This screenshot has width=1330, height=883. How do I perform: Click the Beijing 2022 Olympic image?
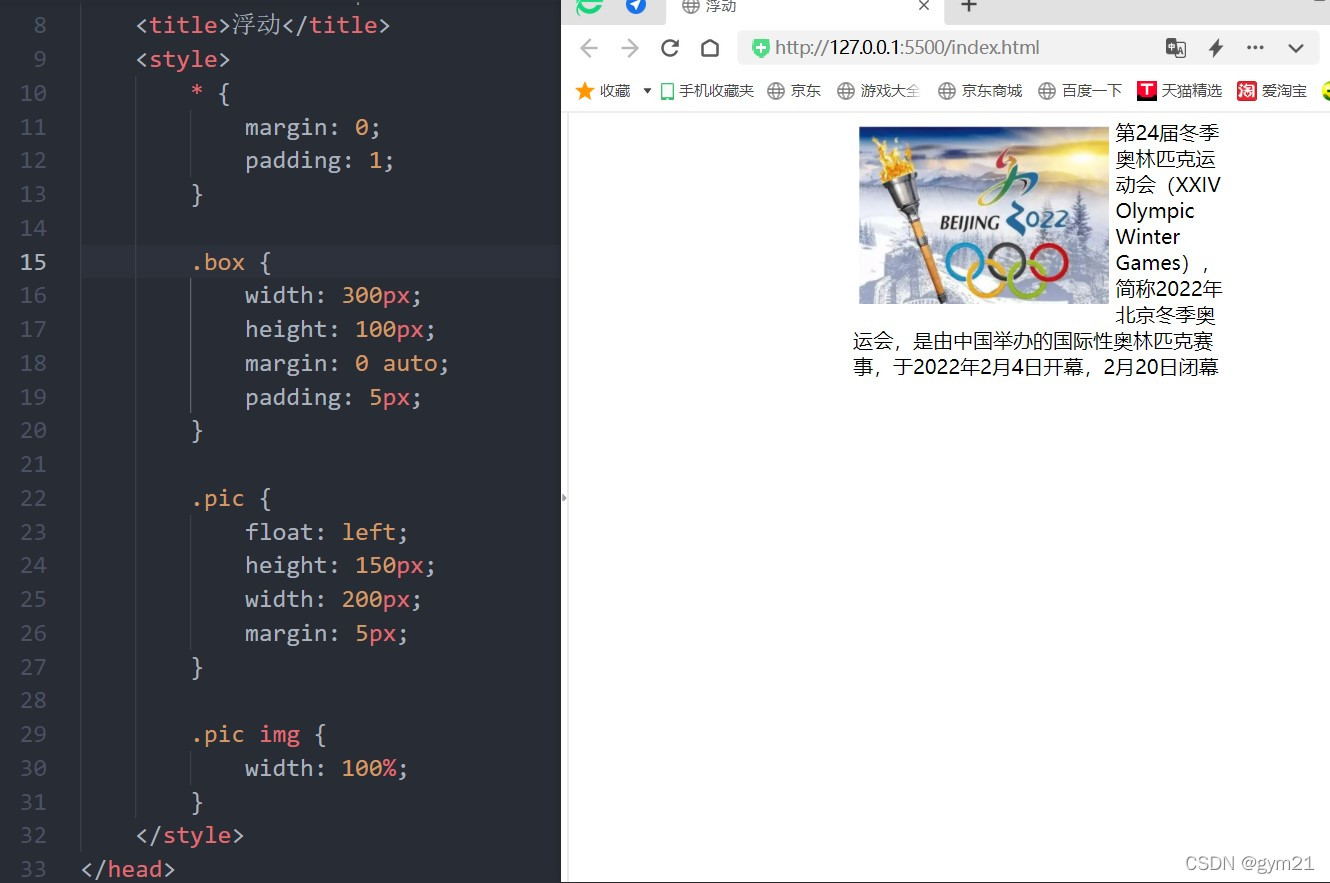pyautogui.click(x=984, y=215)
